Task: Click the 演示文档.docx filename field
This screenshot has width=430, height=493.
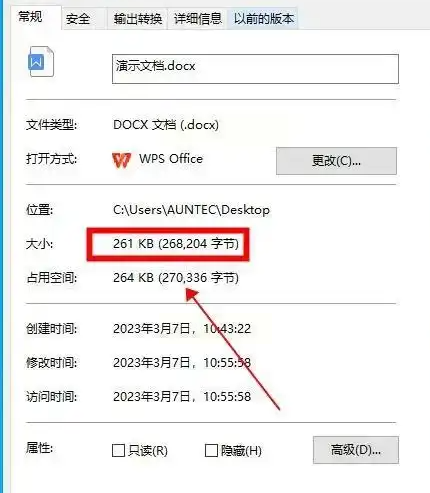Action: (x=255, y=69)
